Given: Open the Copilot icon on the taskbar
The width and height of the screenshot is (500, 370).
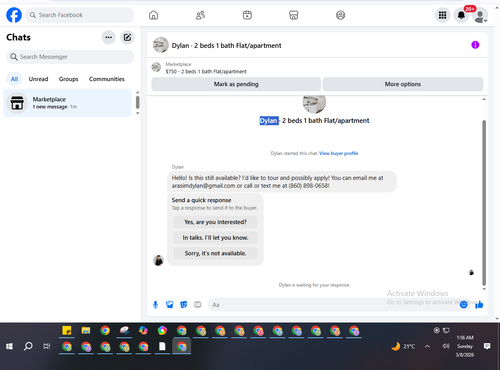Looking at the screenshot, I should pyautogui.click(x=143, y=330).
